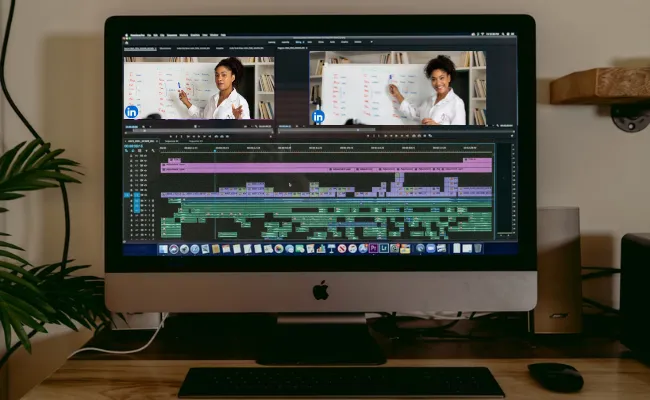The width and height of the screenshot is (650, 400).
Task: Click the Source monitor video preview
Action: point(199,88)
